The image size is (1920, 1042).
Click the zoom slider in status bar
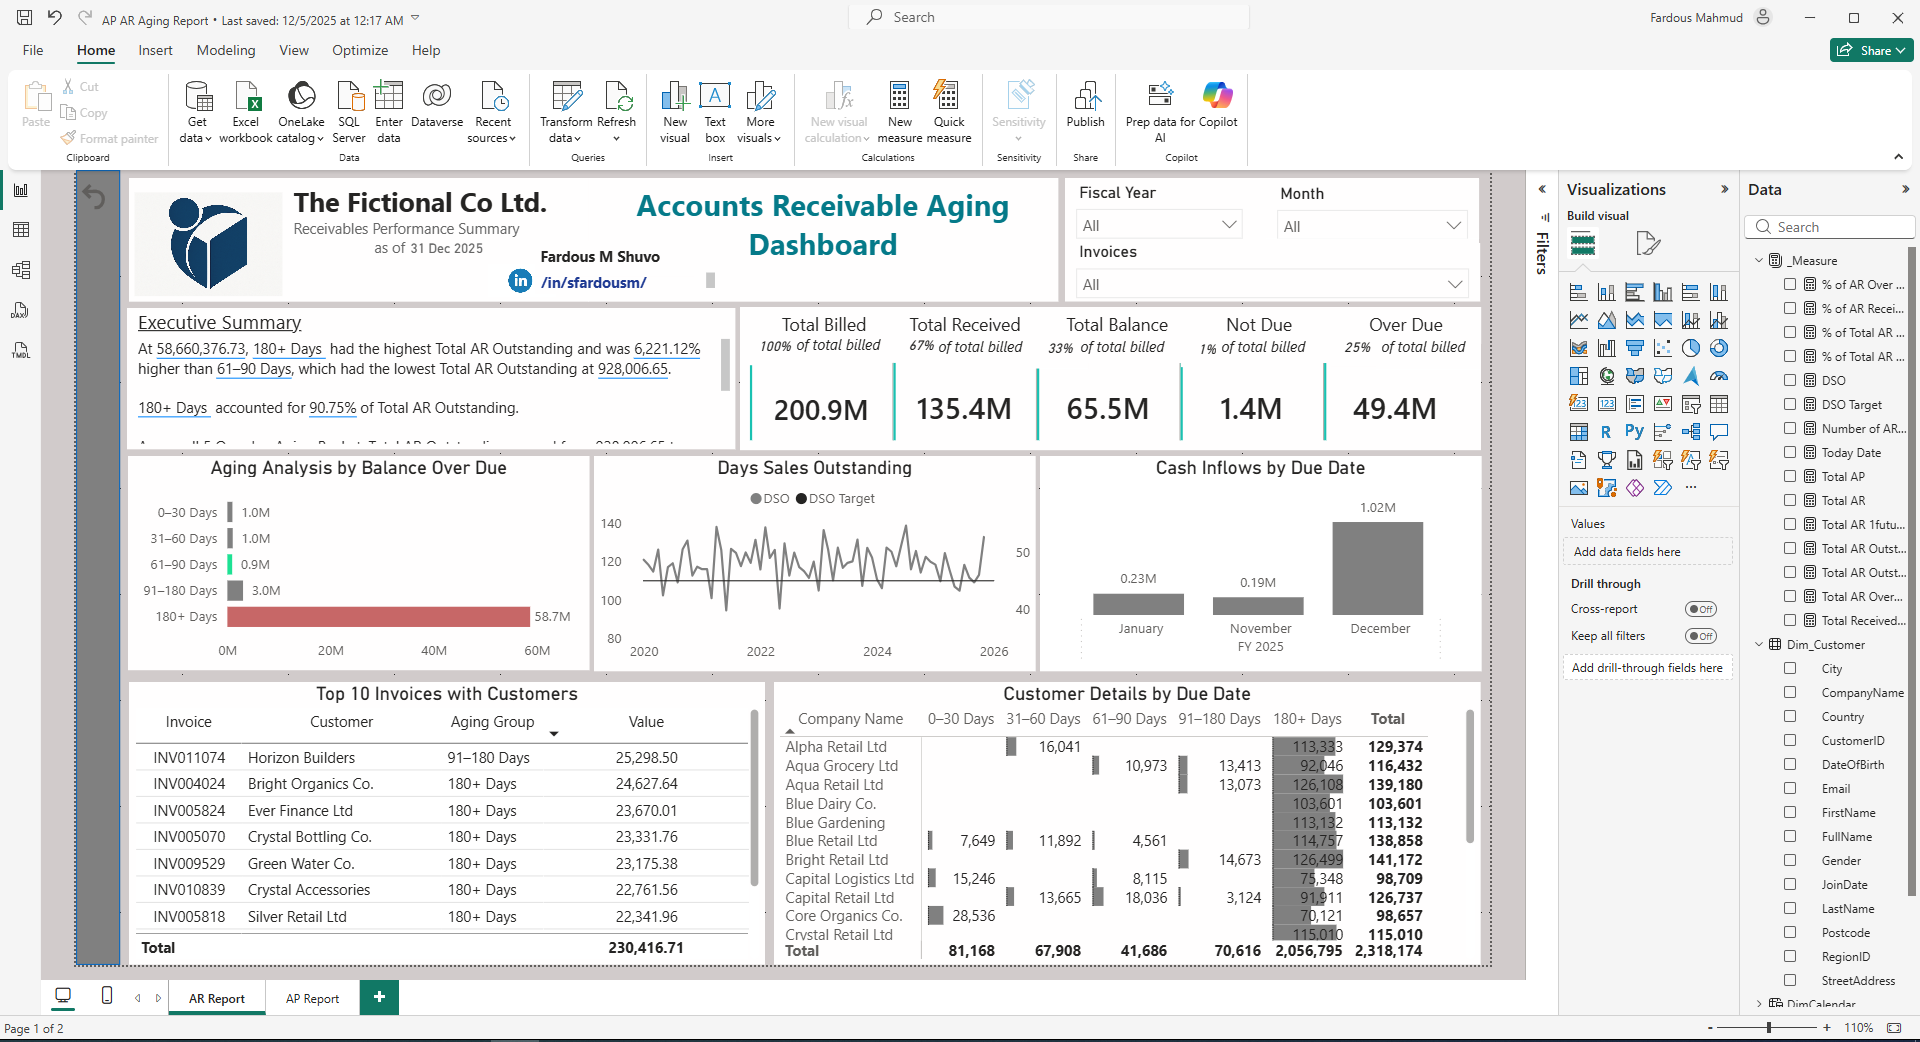(1769, 1028)
